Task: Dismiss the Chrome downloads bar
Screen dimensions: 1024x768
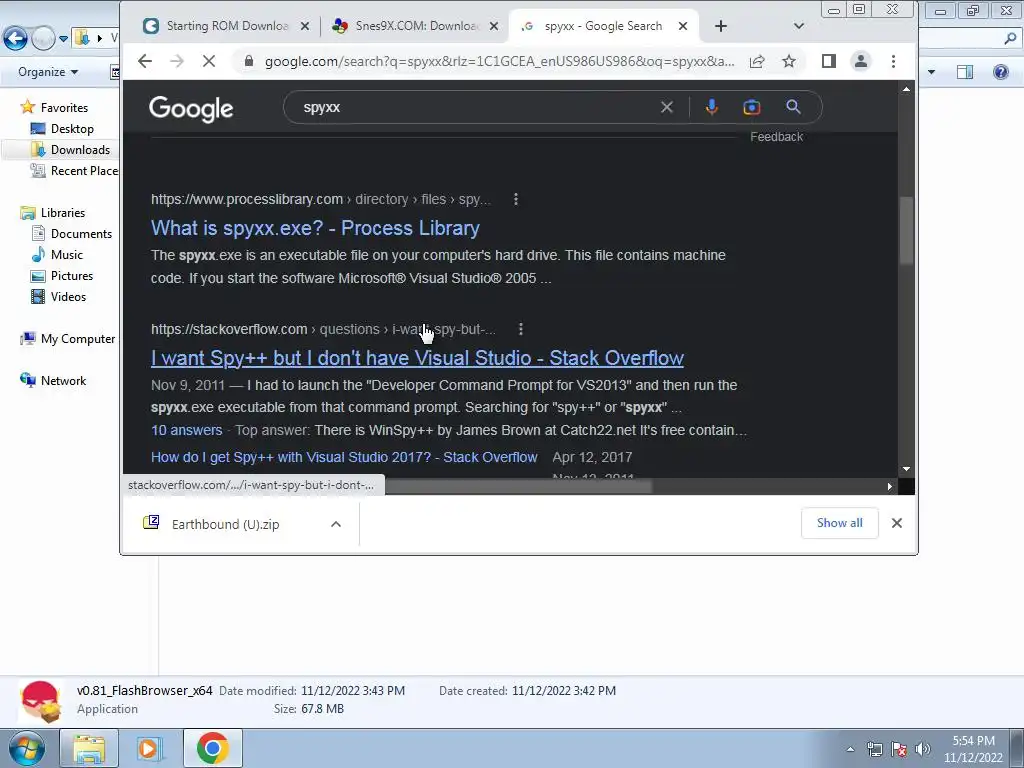Action: [897, 523]
